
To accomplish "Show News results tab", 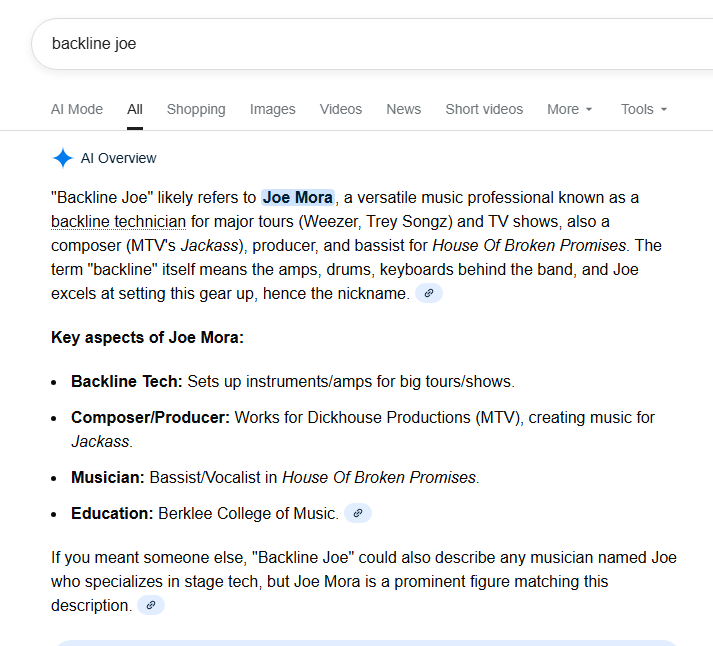I will click(x=404, y=109).
